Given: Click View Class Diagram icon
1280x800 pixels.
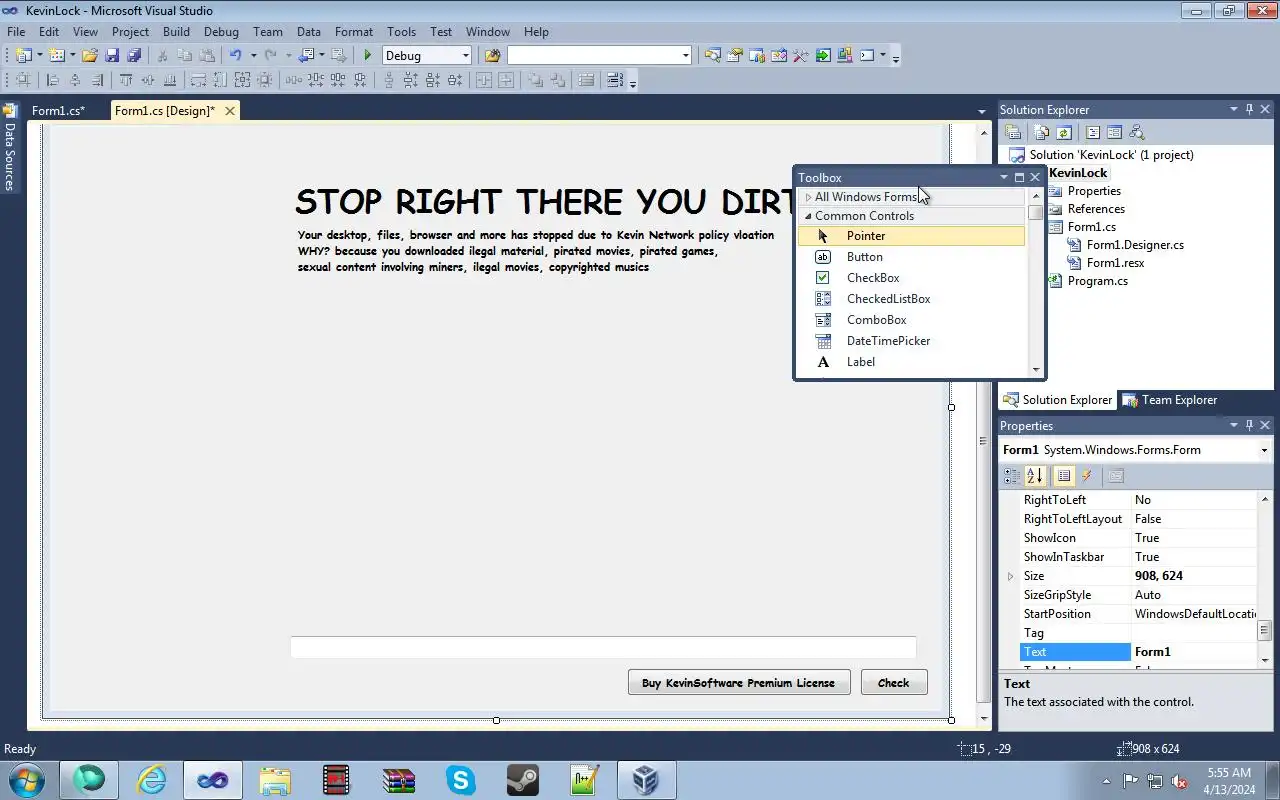Looking at the screenshot, I should [x=1136, y=132].
